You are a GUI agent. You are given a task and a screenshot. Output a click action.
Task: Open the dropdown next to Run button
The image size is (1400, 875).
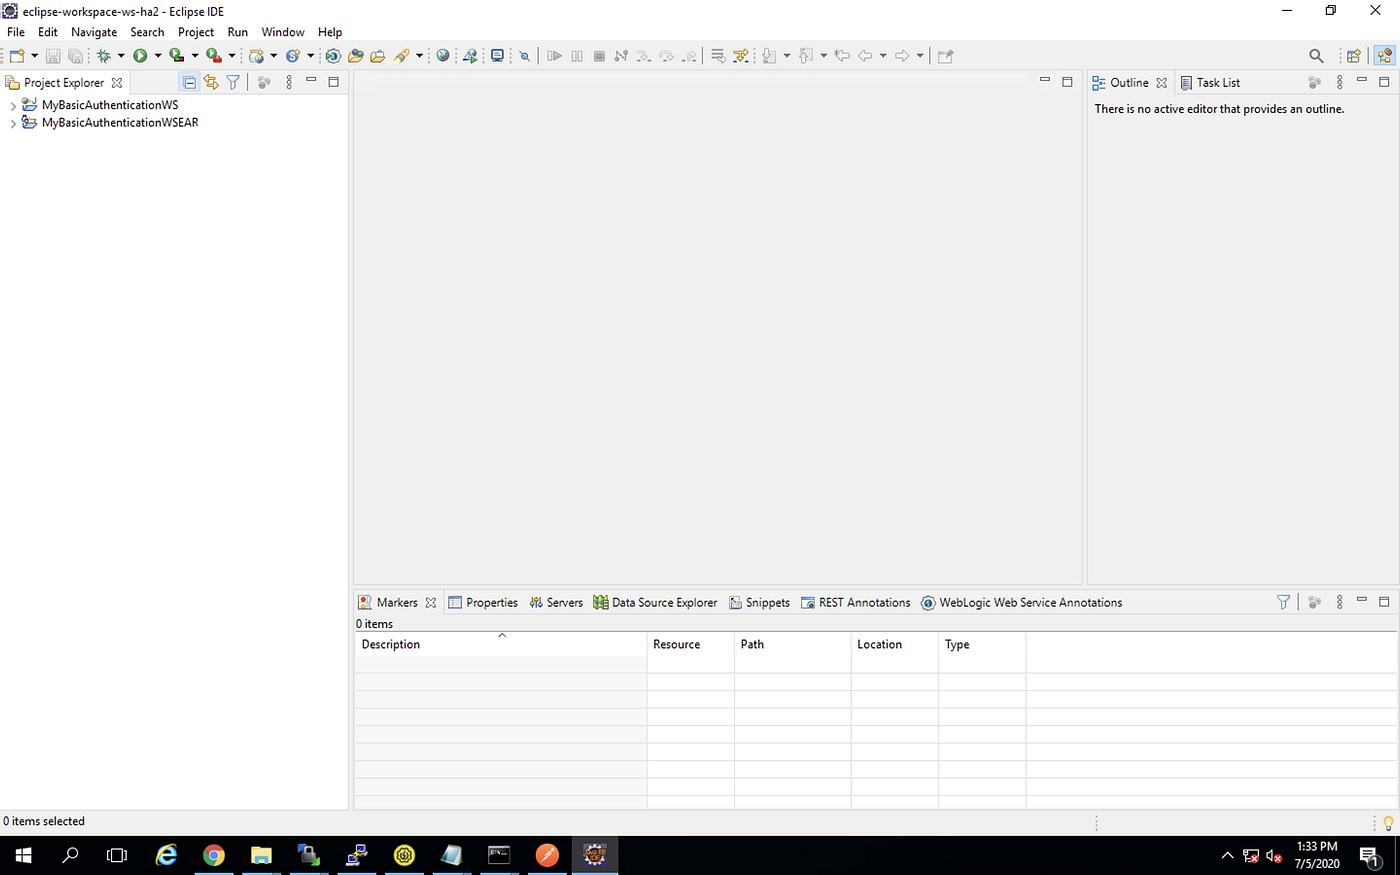click(158, 56)
